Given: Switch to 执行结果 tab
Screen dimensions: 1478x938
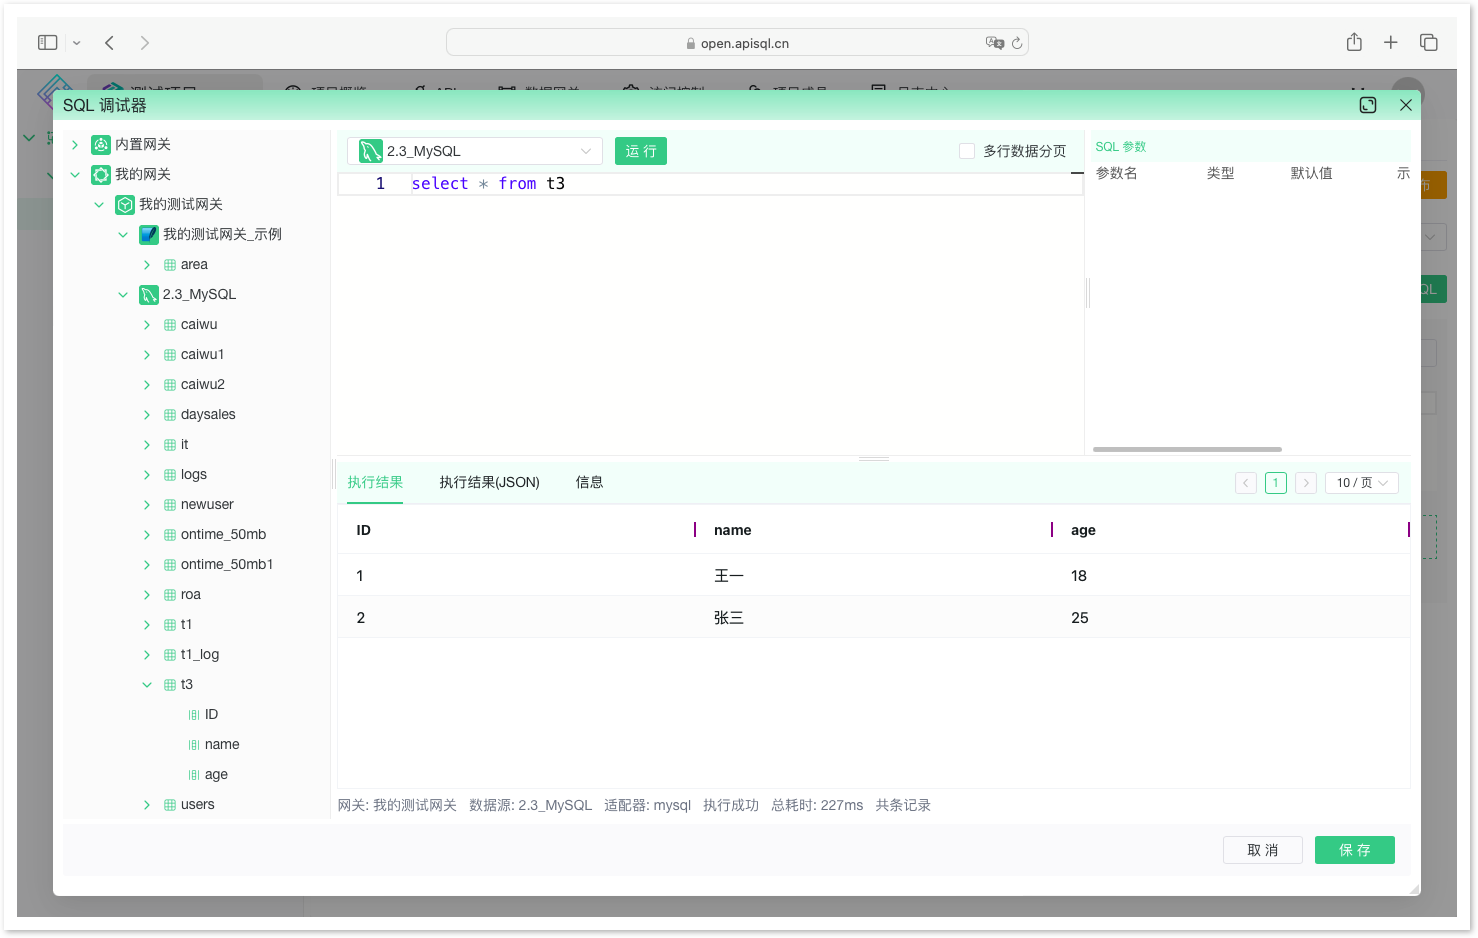Looking at the screenshot, I should pos(375,482).
